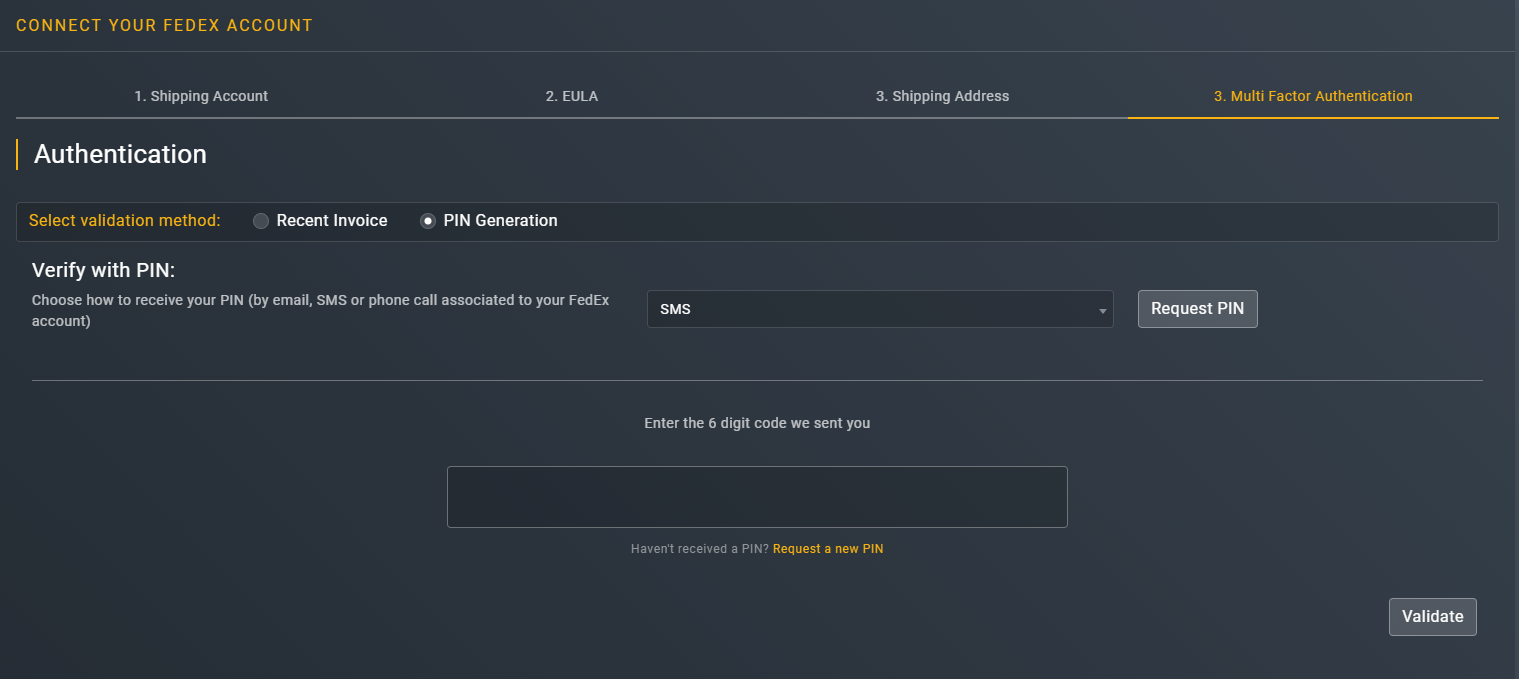Click the Request a new PIN link
The image size is (1519, 679).
pyautogui.click(x=828, y=549)
